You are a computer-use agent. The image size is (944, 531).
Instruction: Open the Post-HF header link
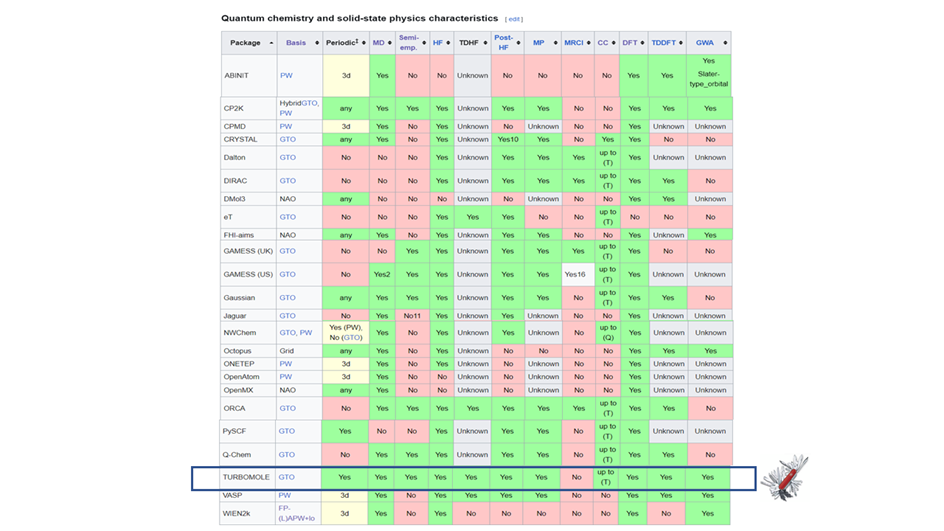click(504, 43)
